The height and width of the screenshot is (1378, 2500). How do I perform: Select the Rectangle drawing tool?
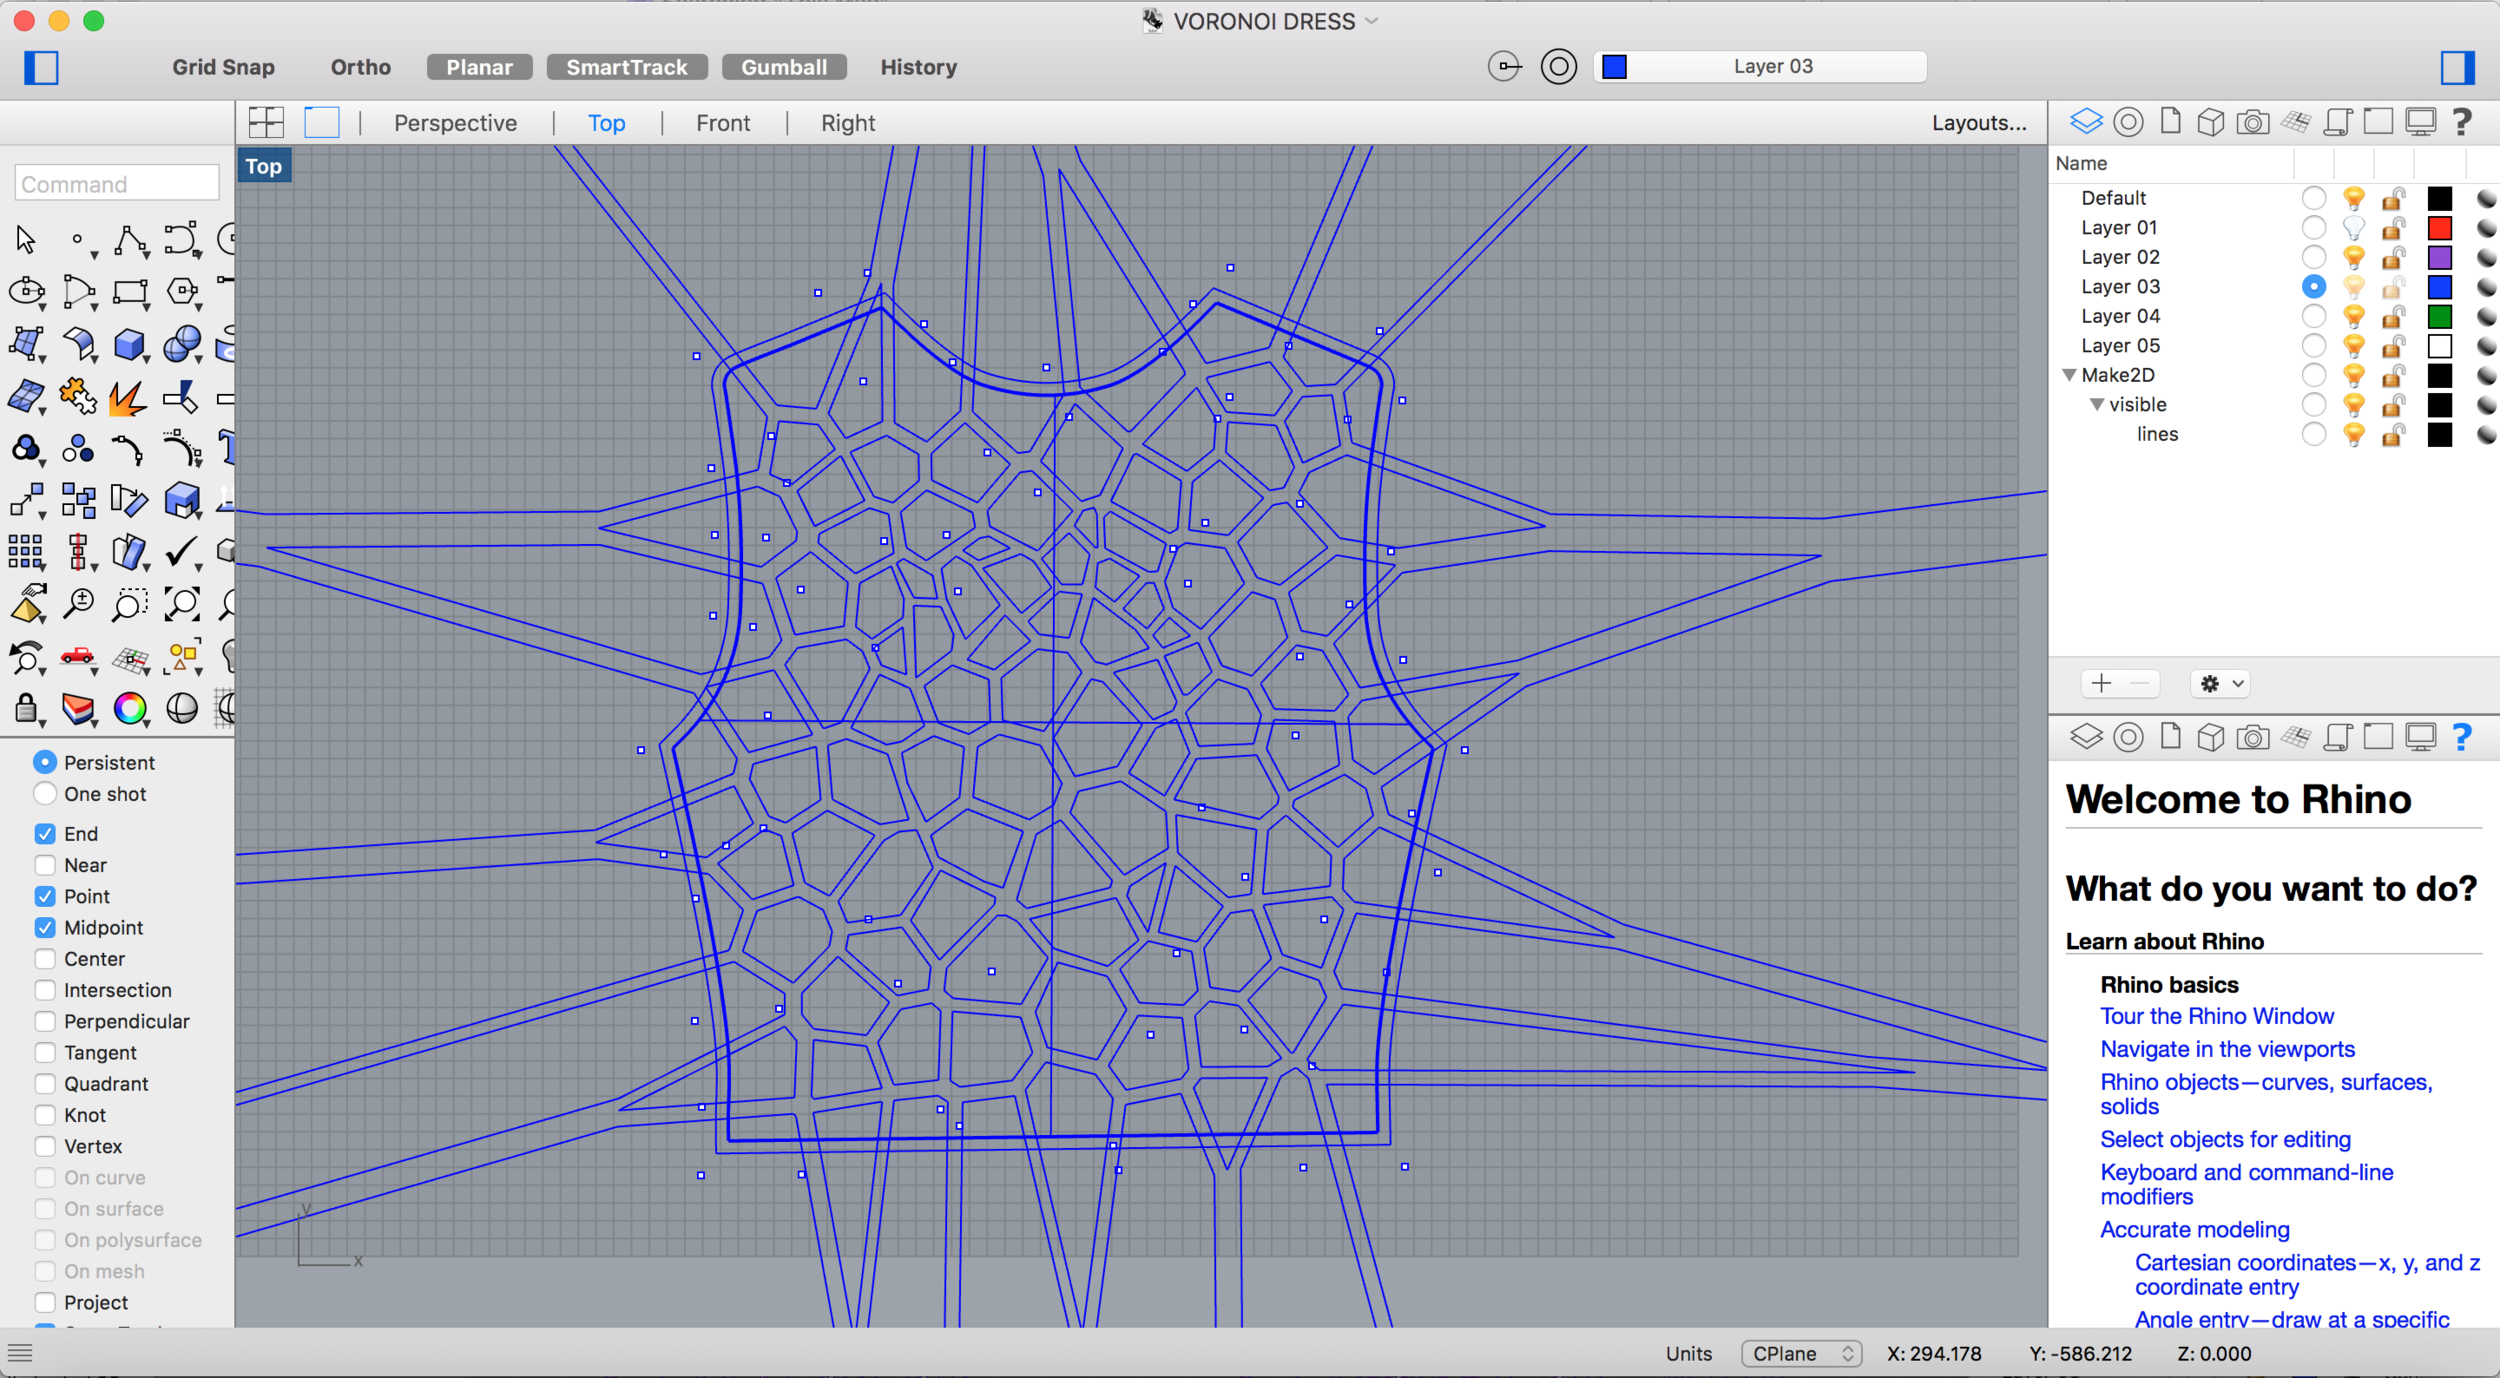(130, 292)
